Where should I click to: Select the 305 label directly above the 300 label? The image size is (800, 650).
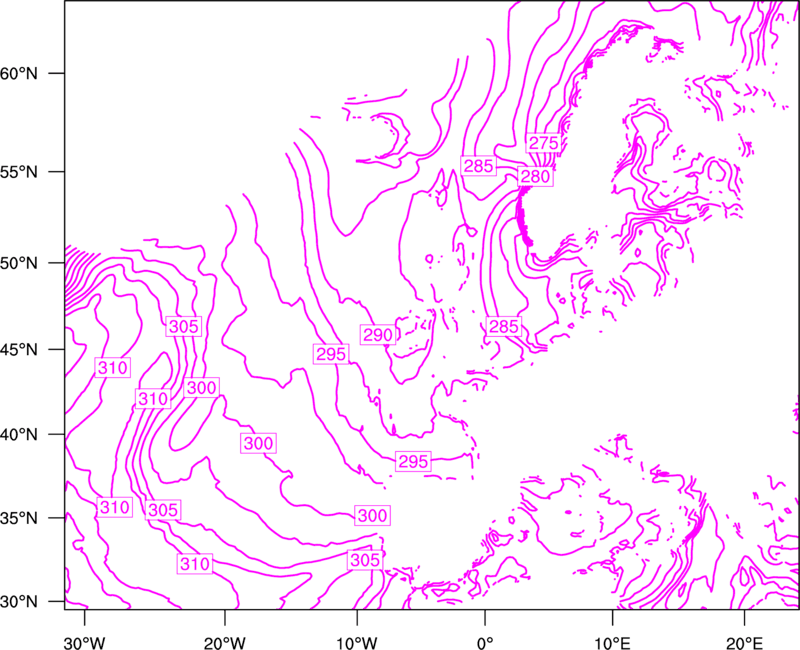point(184,327)
